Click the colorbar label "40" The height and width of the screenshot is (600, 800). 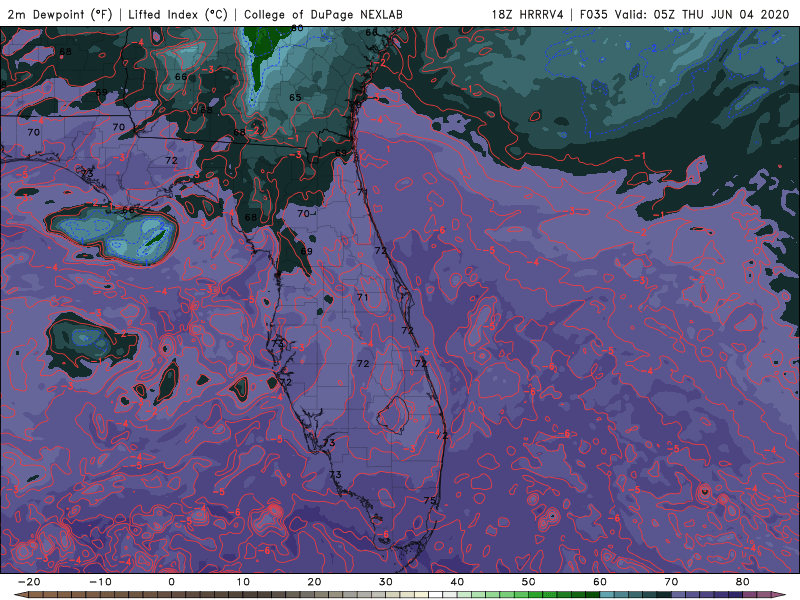click(457, 582)
